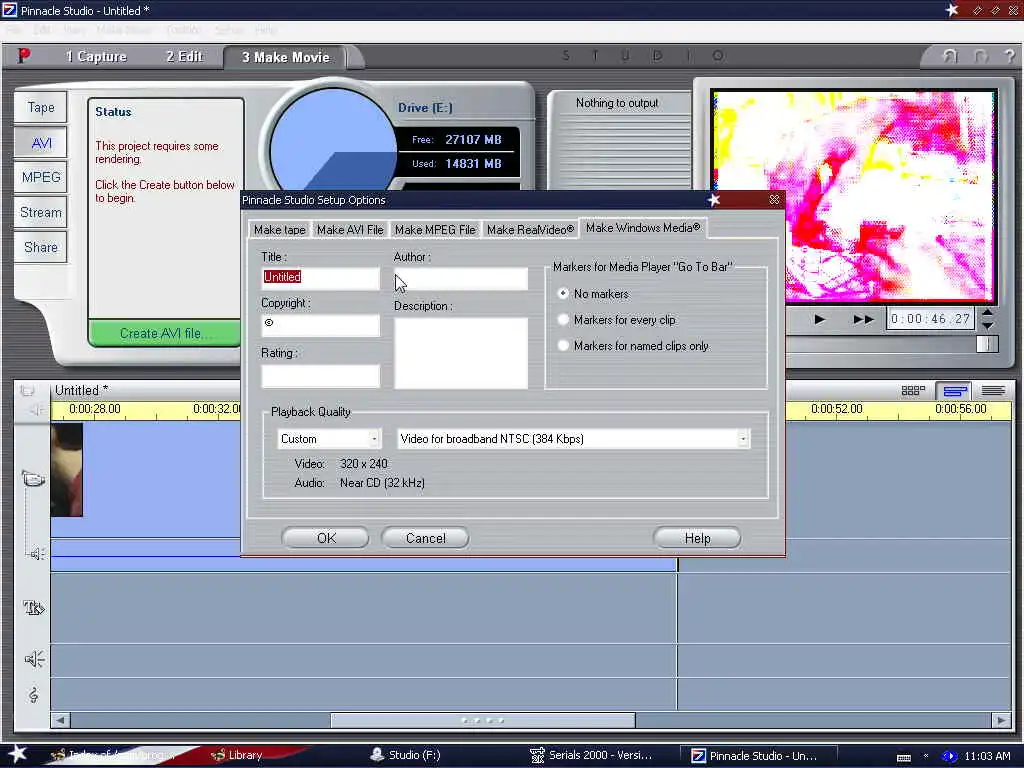Choose Stream output format
This screenshot has height=768, width=1024.
click(x=40, y=212)
